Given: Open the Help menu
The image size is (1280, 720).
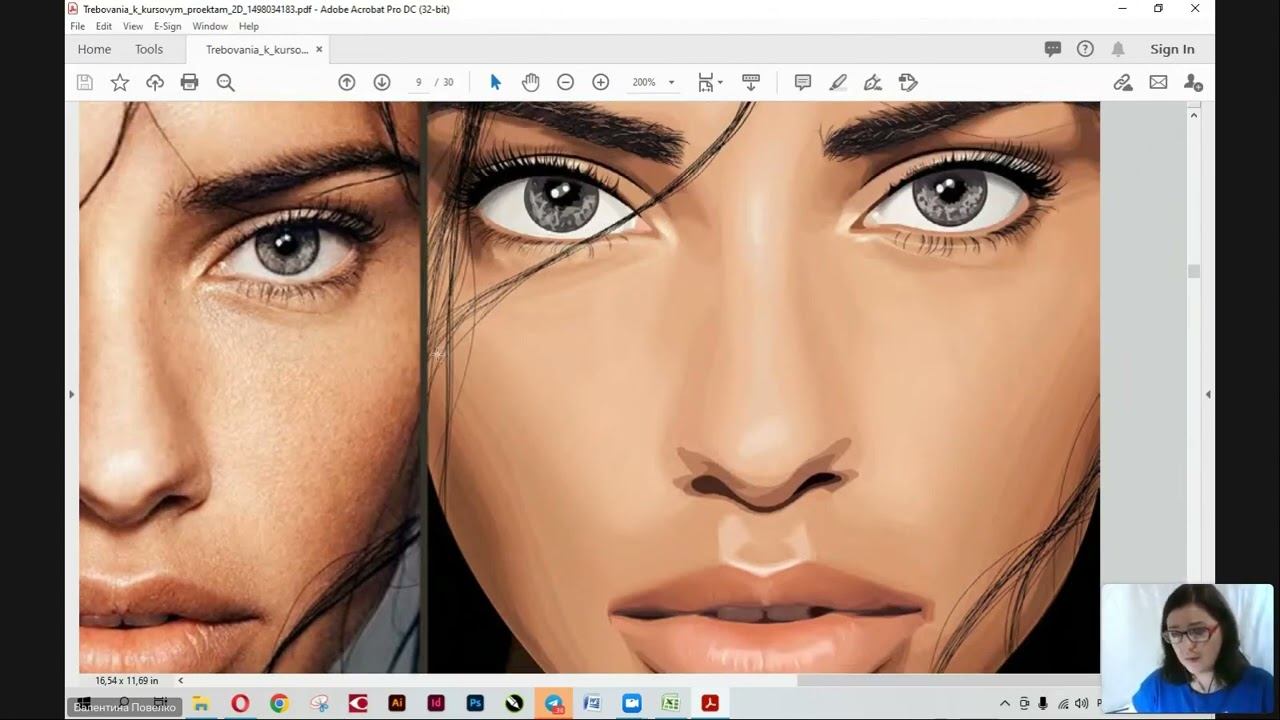Looking at the screenshot, I should (x=249, y=27).
